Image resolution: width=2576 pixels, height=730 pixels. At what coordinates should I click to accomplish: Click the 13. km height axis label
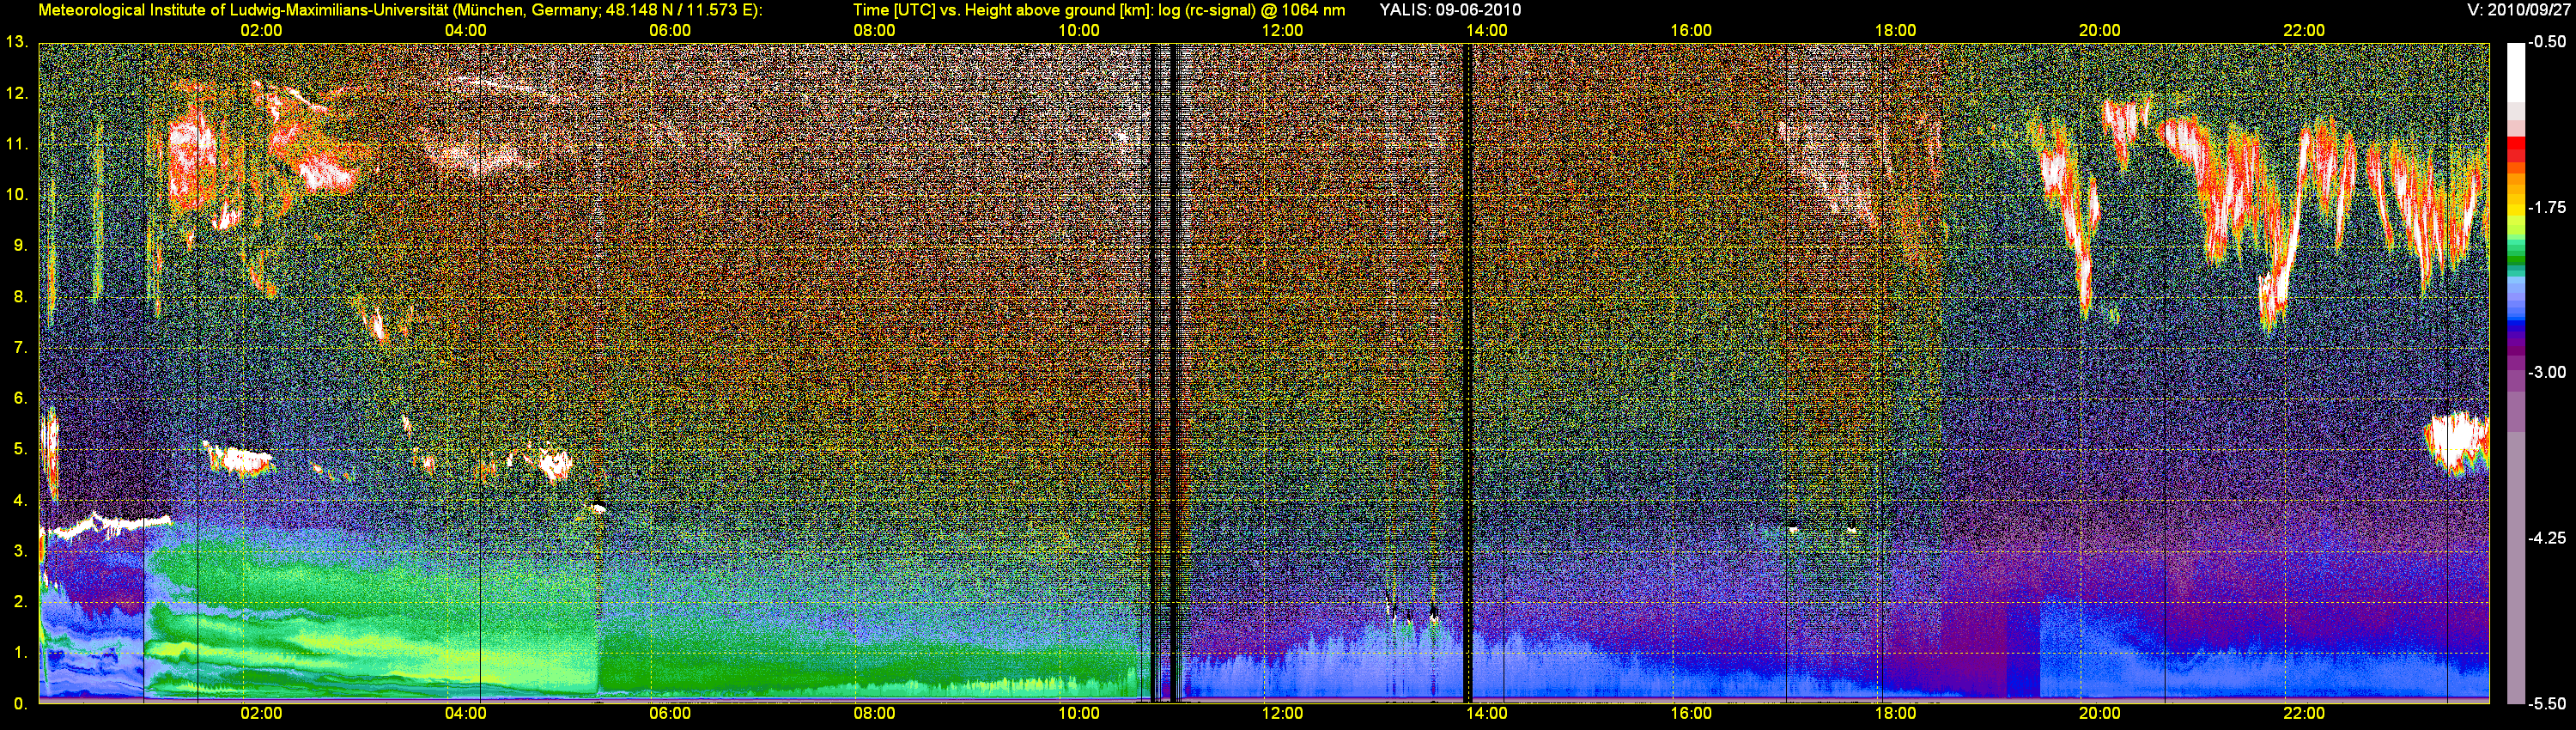(16, 43)
